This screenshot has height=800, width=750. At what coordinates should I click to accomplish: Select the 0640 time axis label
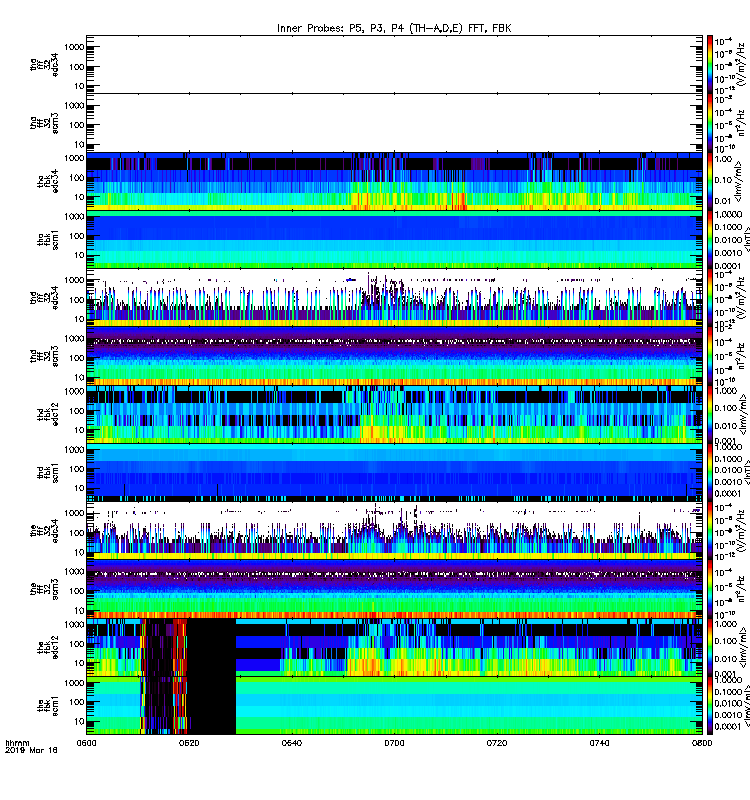click(292, 743)
